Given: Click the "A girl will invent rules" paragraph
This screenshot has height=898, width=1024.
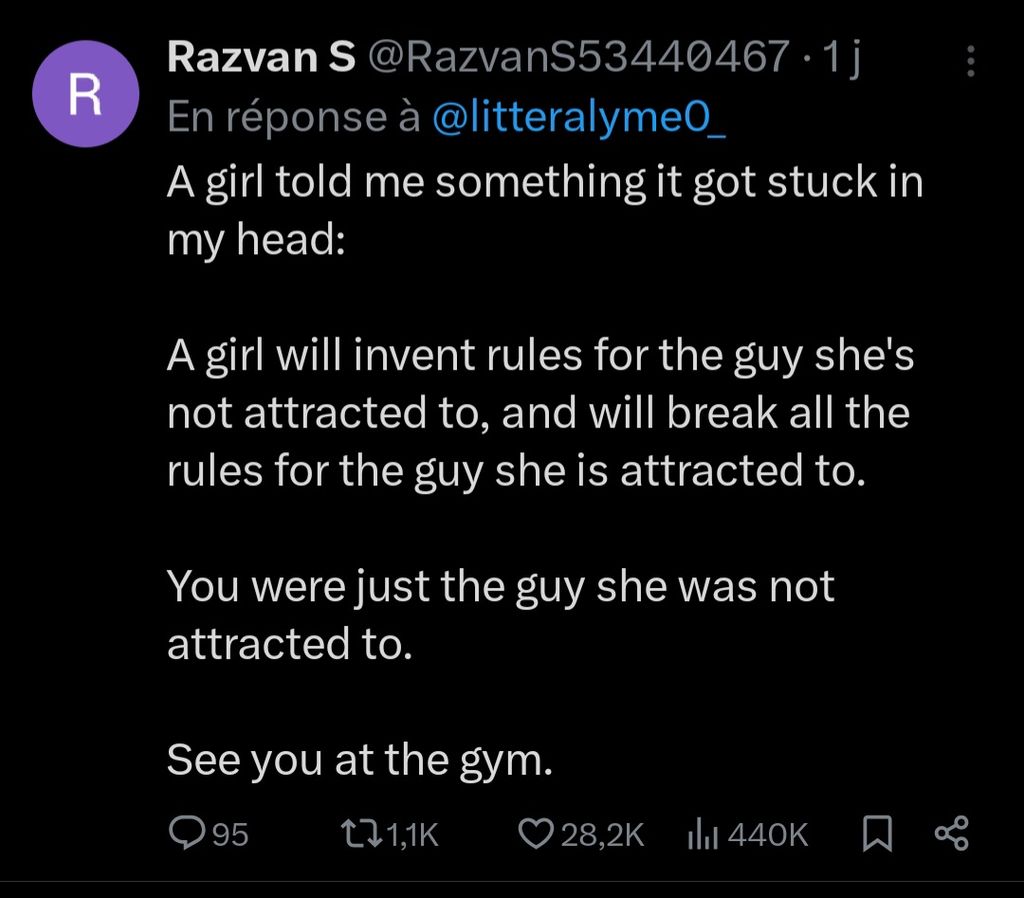Looking at the screenshot, I should coord(540,413).
